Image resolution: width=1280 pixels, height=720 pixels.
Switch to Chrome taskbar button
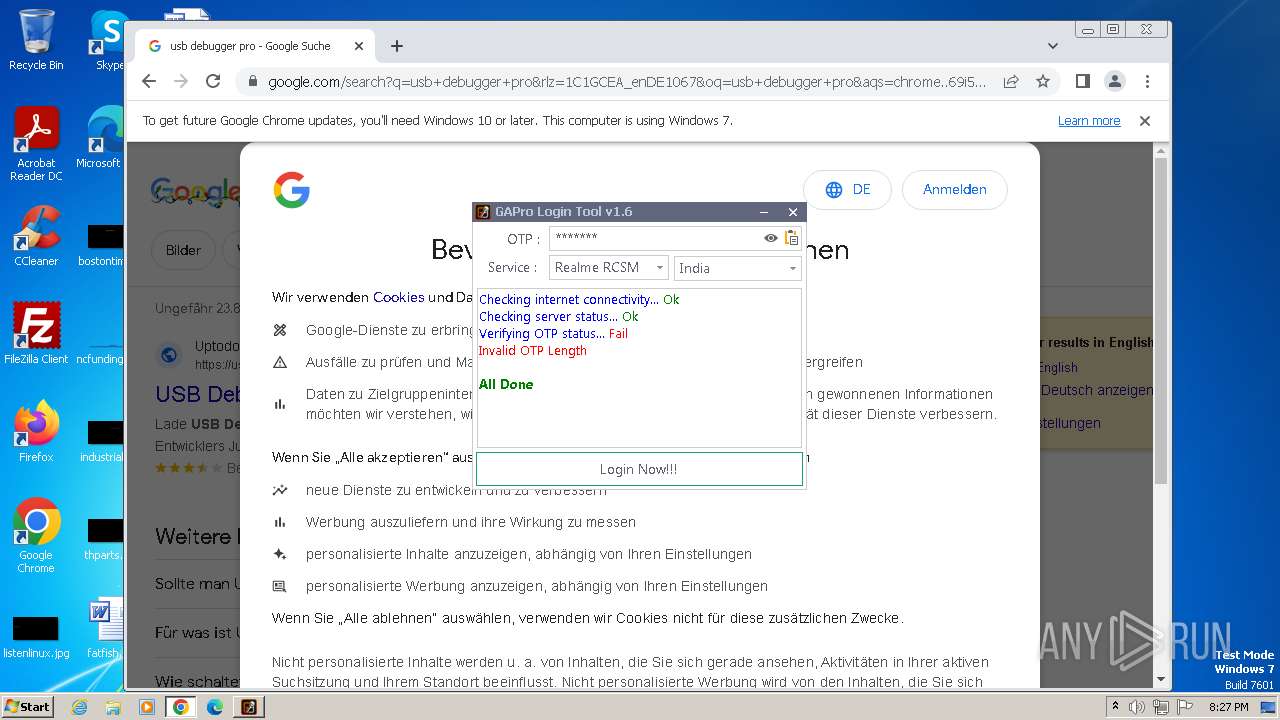[181, 707]
